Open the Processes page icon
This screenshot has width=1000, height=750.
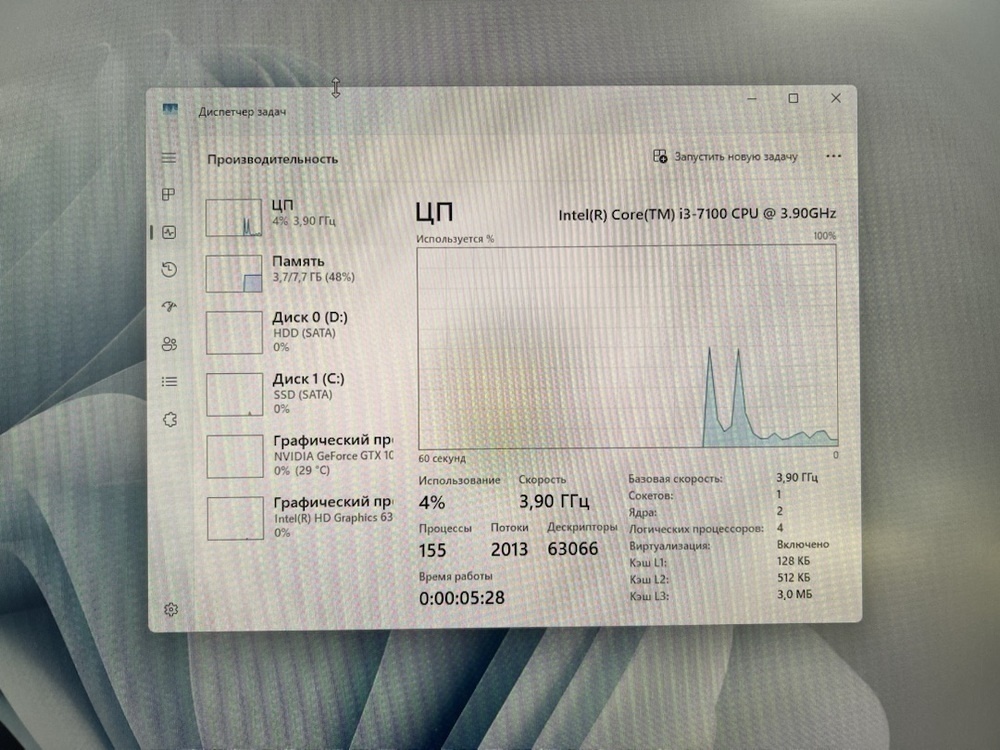click(x=169, y=195)
